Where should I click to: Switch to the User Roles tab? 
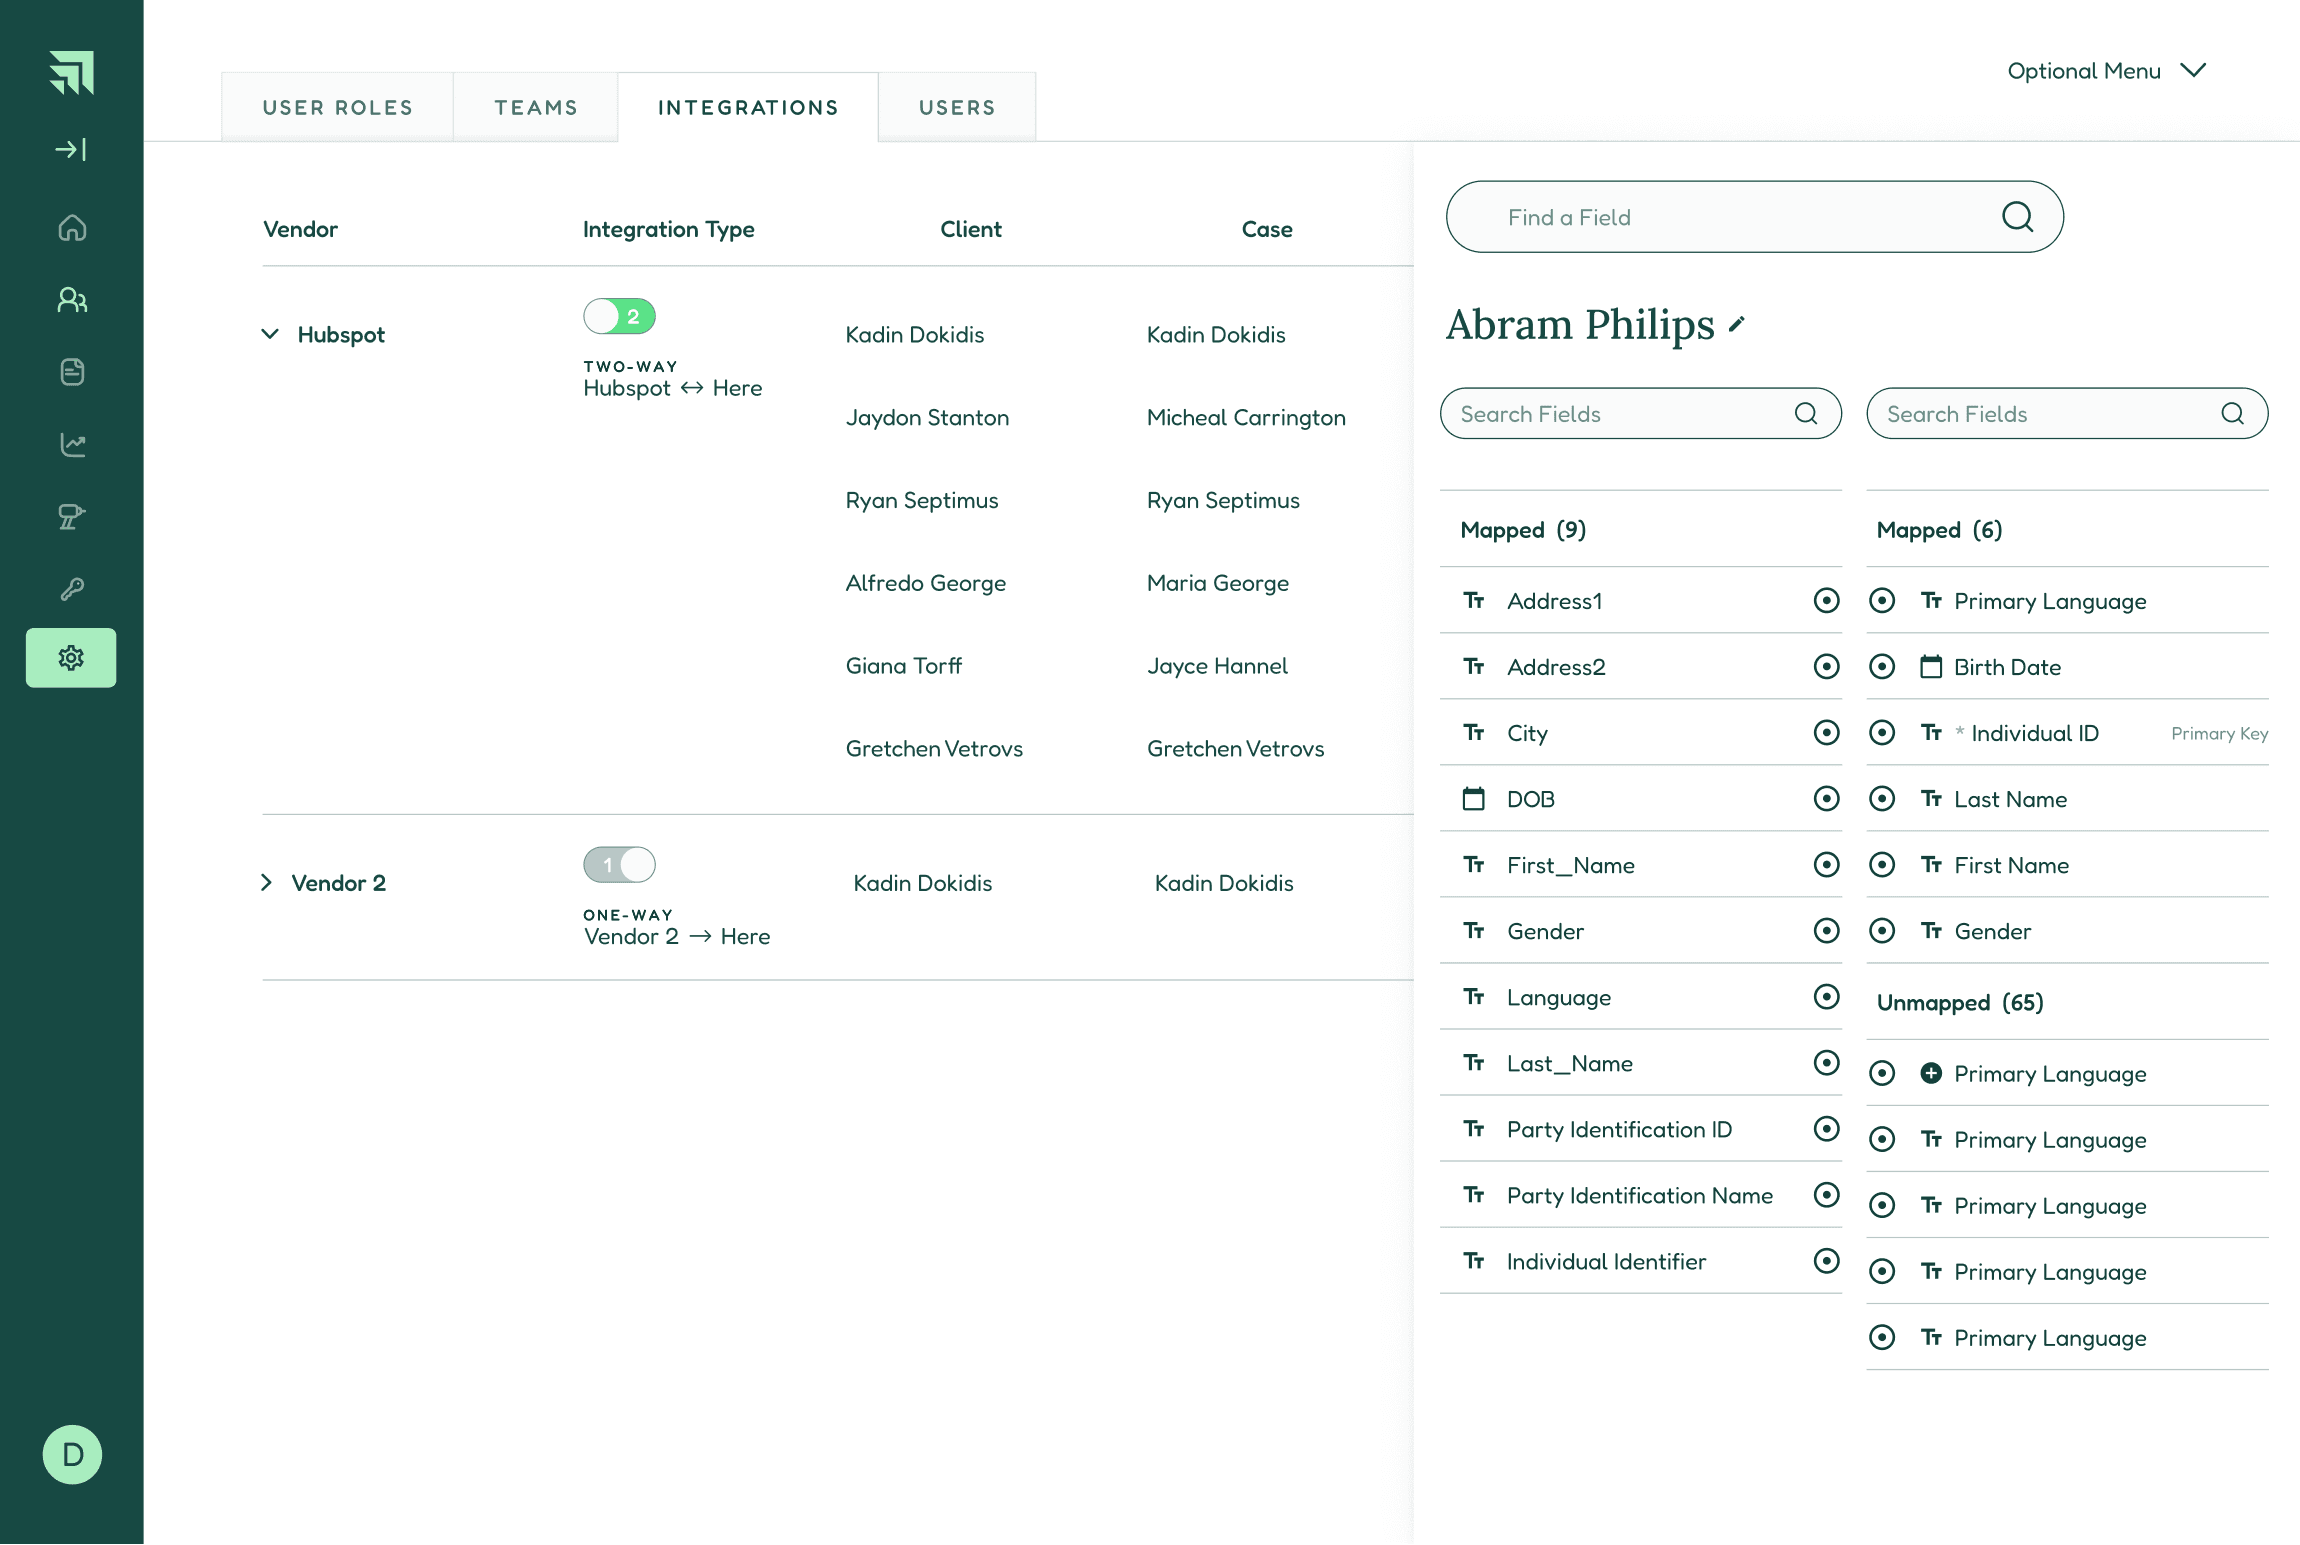pyautogui.click(x=337, y=107)
